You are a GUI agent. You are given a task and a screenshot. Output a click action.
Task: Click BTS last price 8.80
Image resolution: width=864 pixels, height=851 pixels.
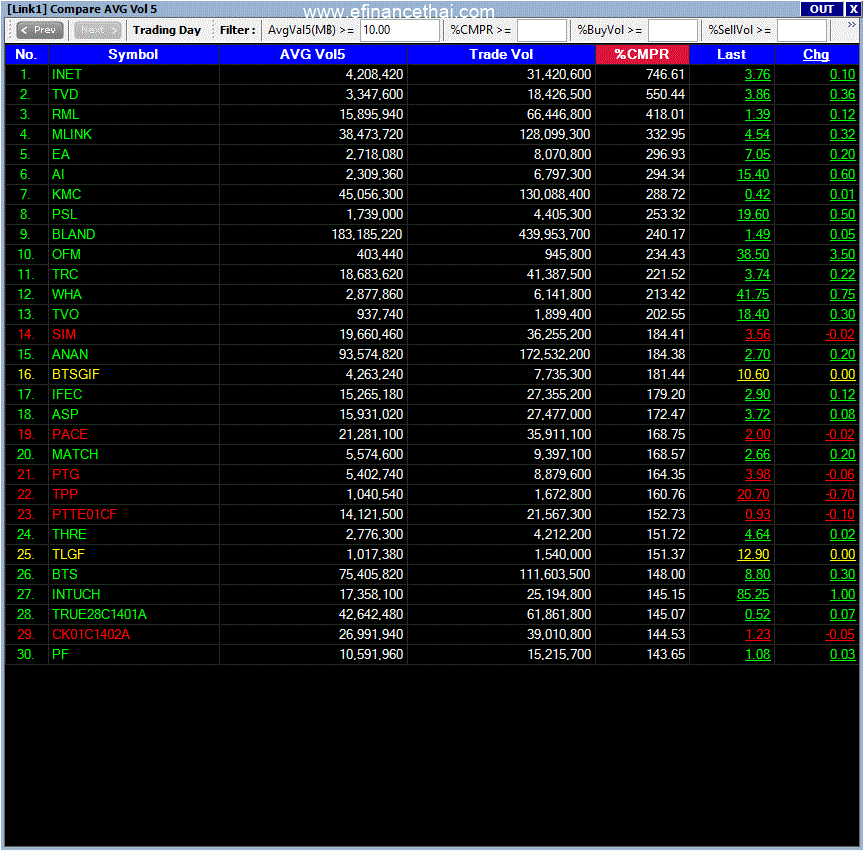click(x=758, y=574)
